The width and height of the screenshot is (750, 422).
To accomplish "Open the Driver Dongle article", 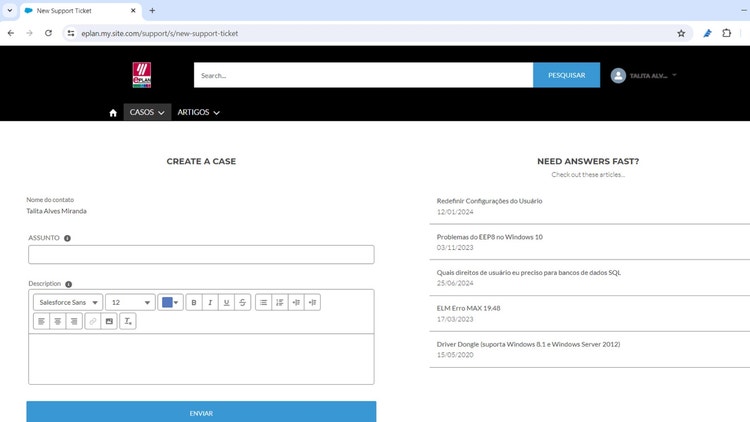I will point(528,344).
